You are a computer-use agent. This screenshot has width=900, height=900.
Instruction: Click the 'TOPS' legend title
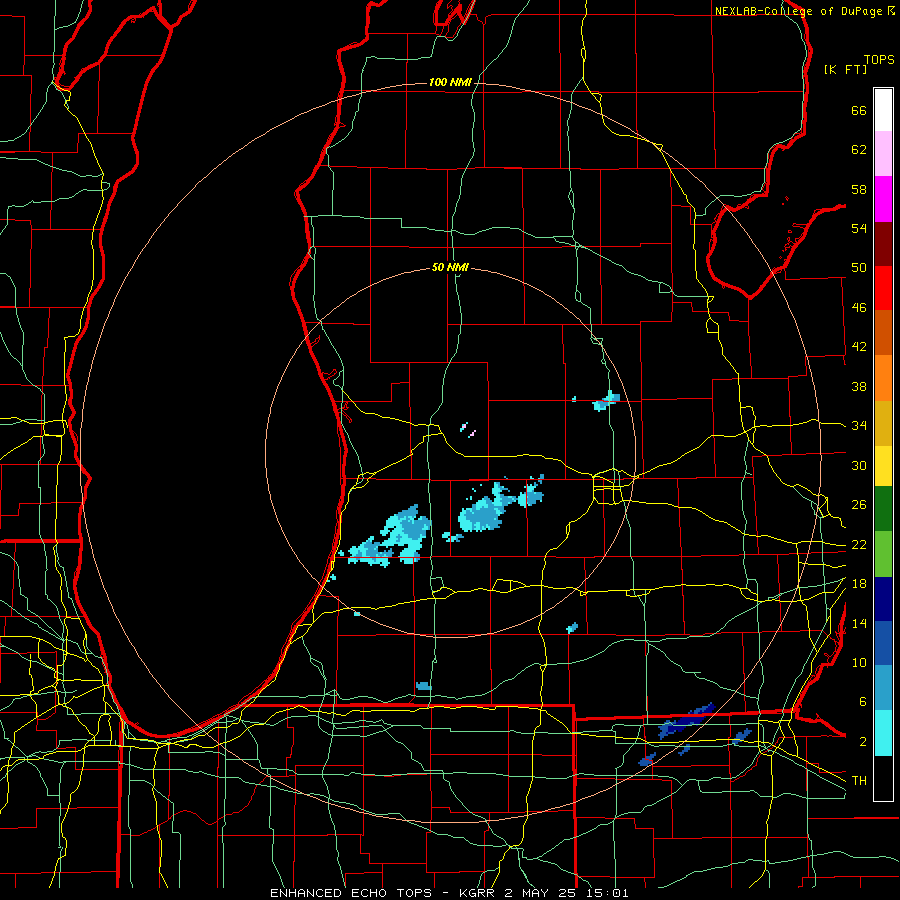[x=879, y=60]
